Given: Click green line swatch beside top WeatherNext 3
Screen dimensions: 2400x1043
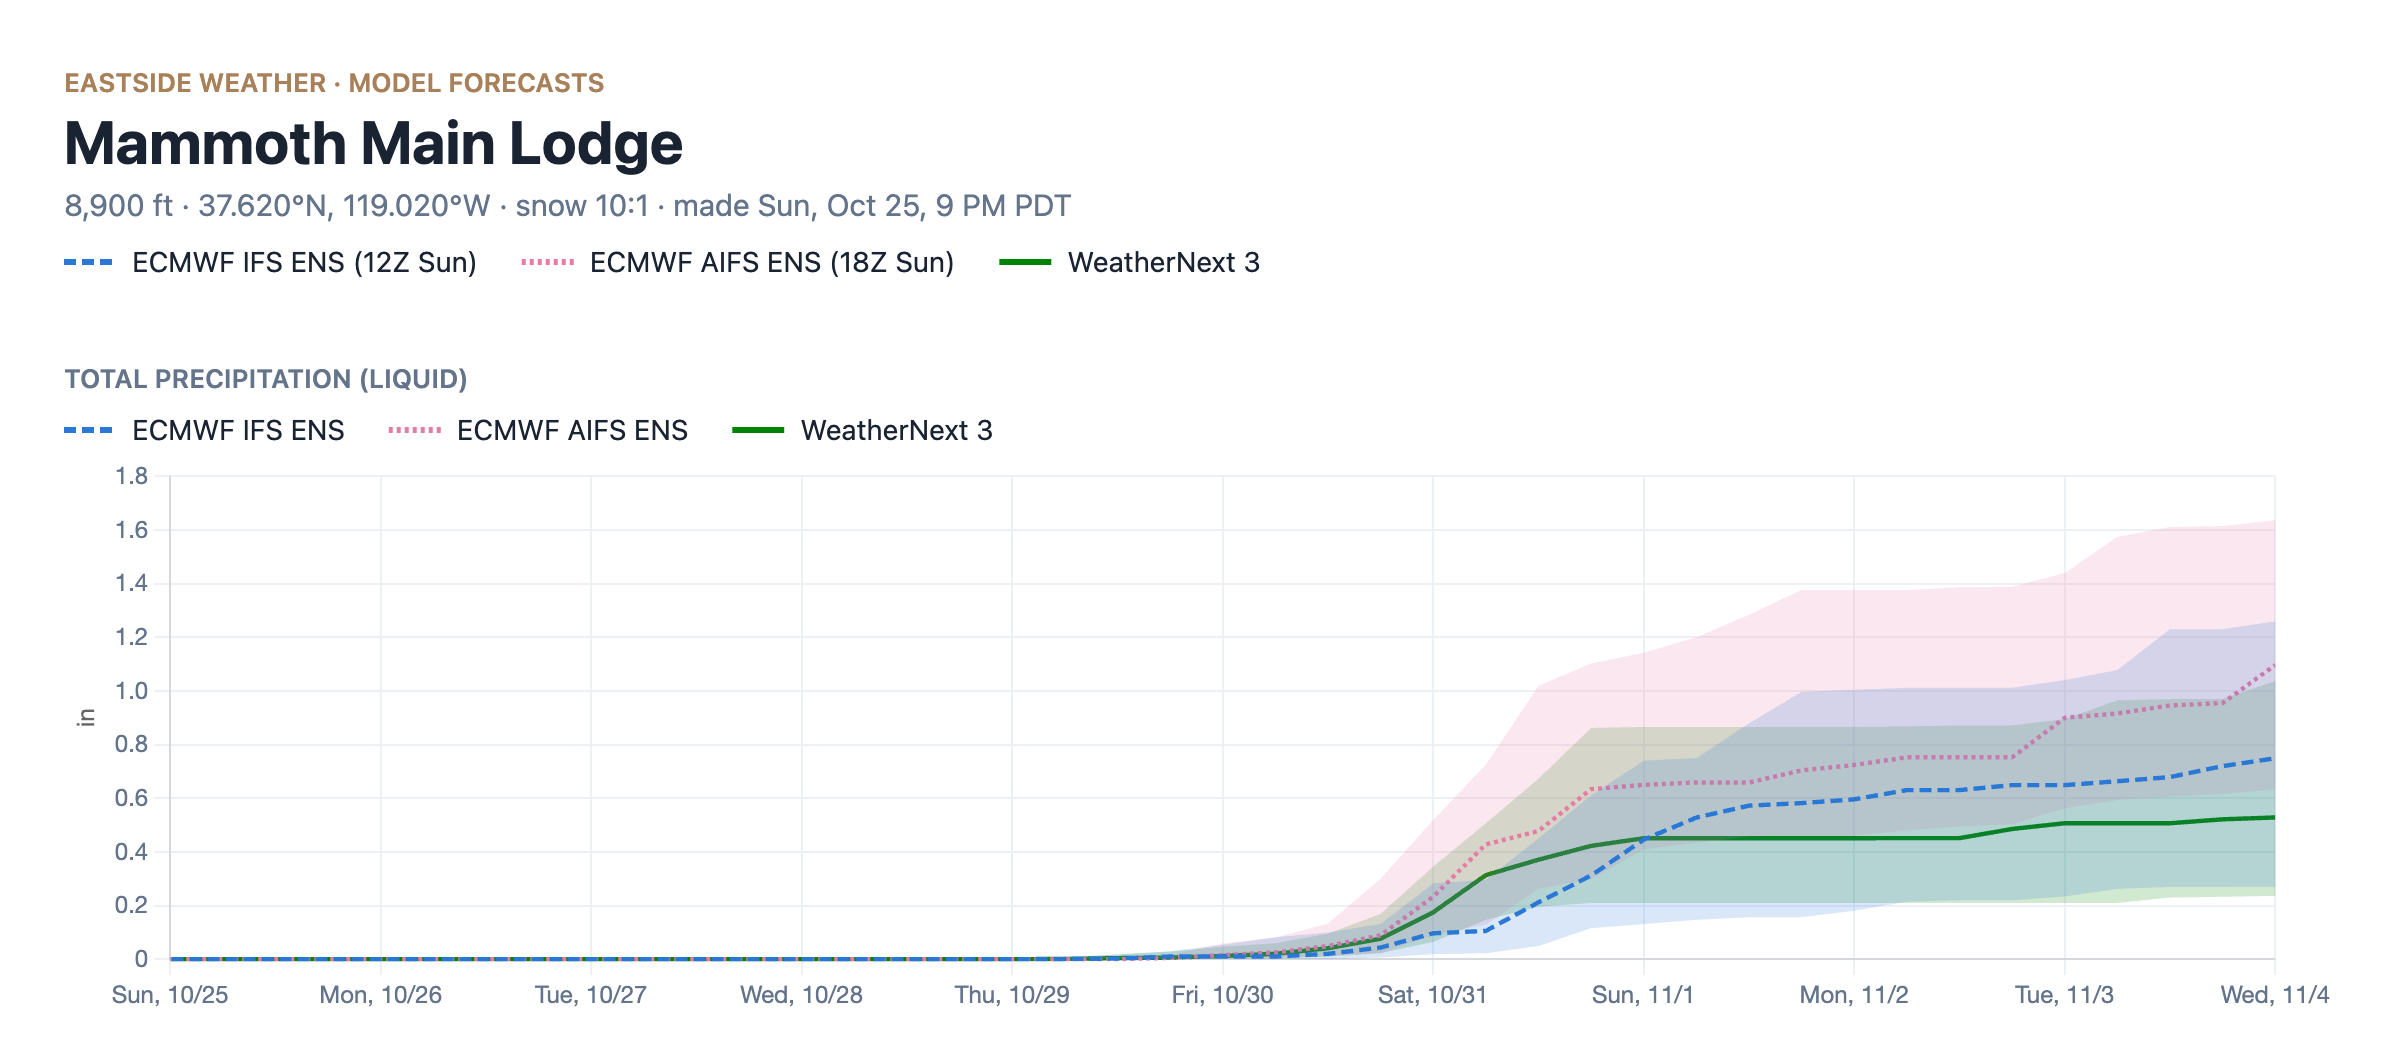Looking at the screenshot, I should [1025, 262].
